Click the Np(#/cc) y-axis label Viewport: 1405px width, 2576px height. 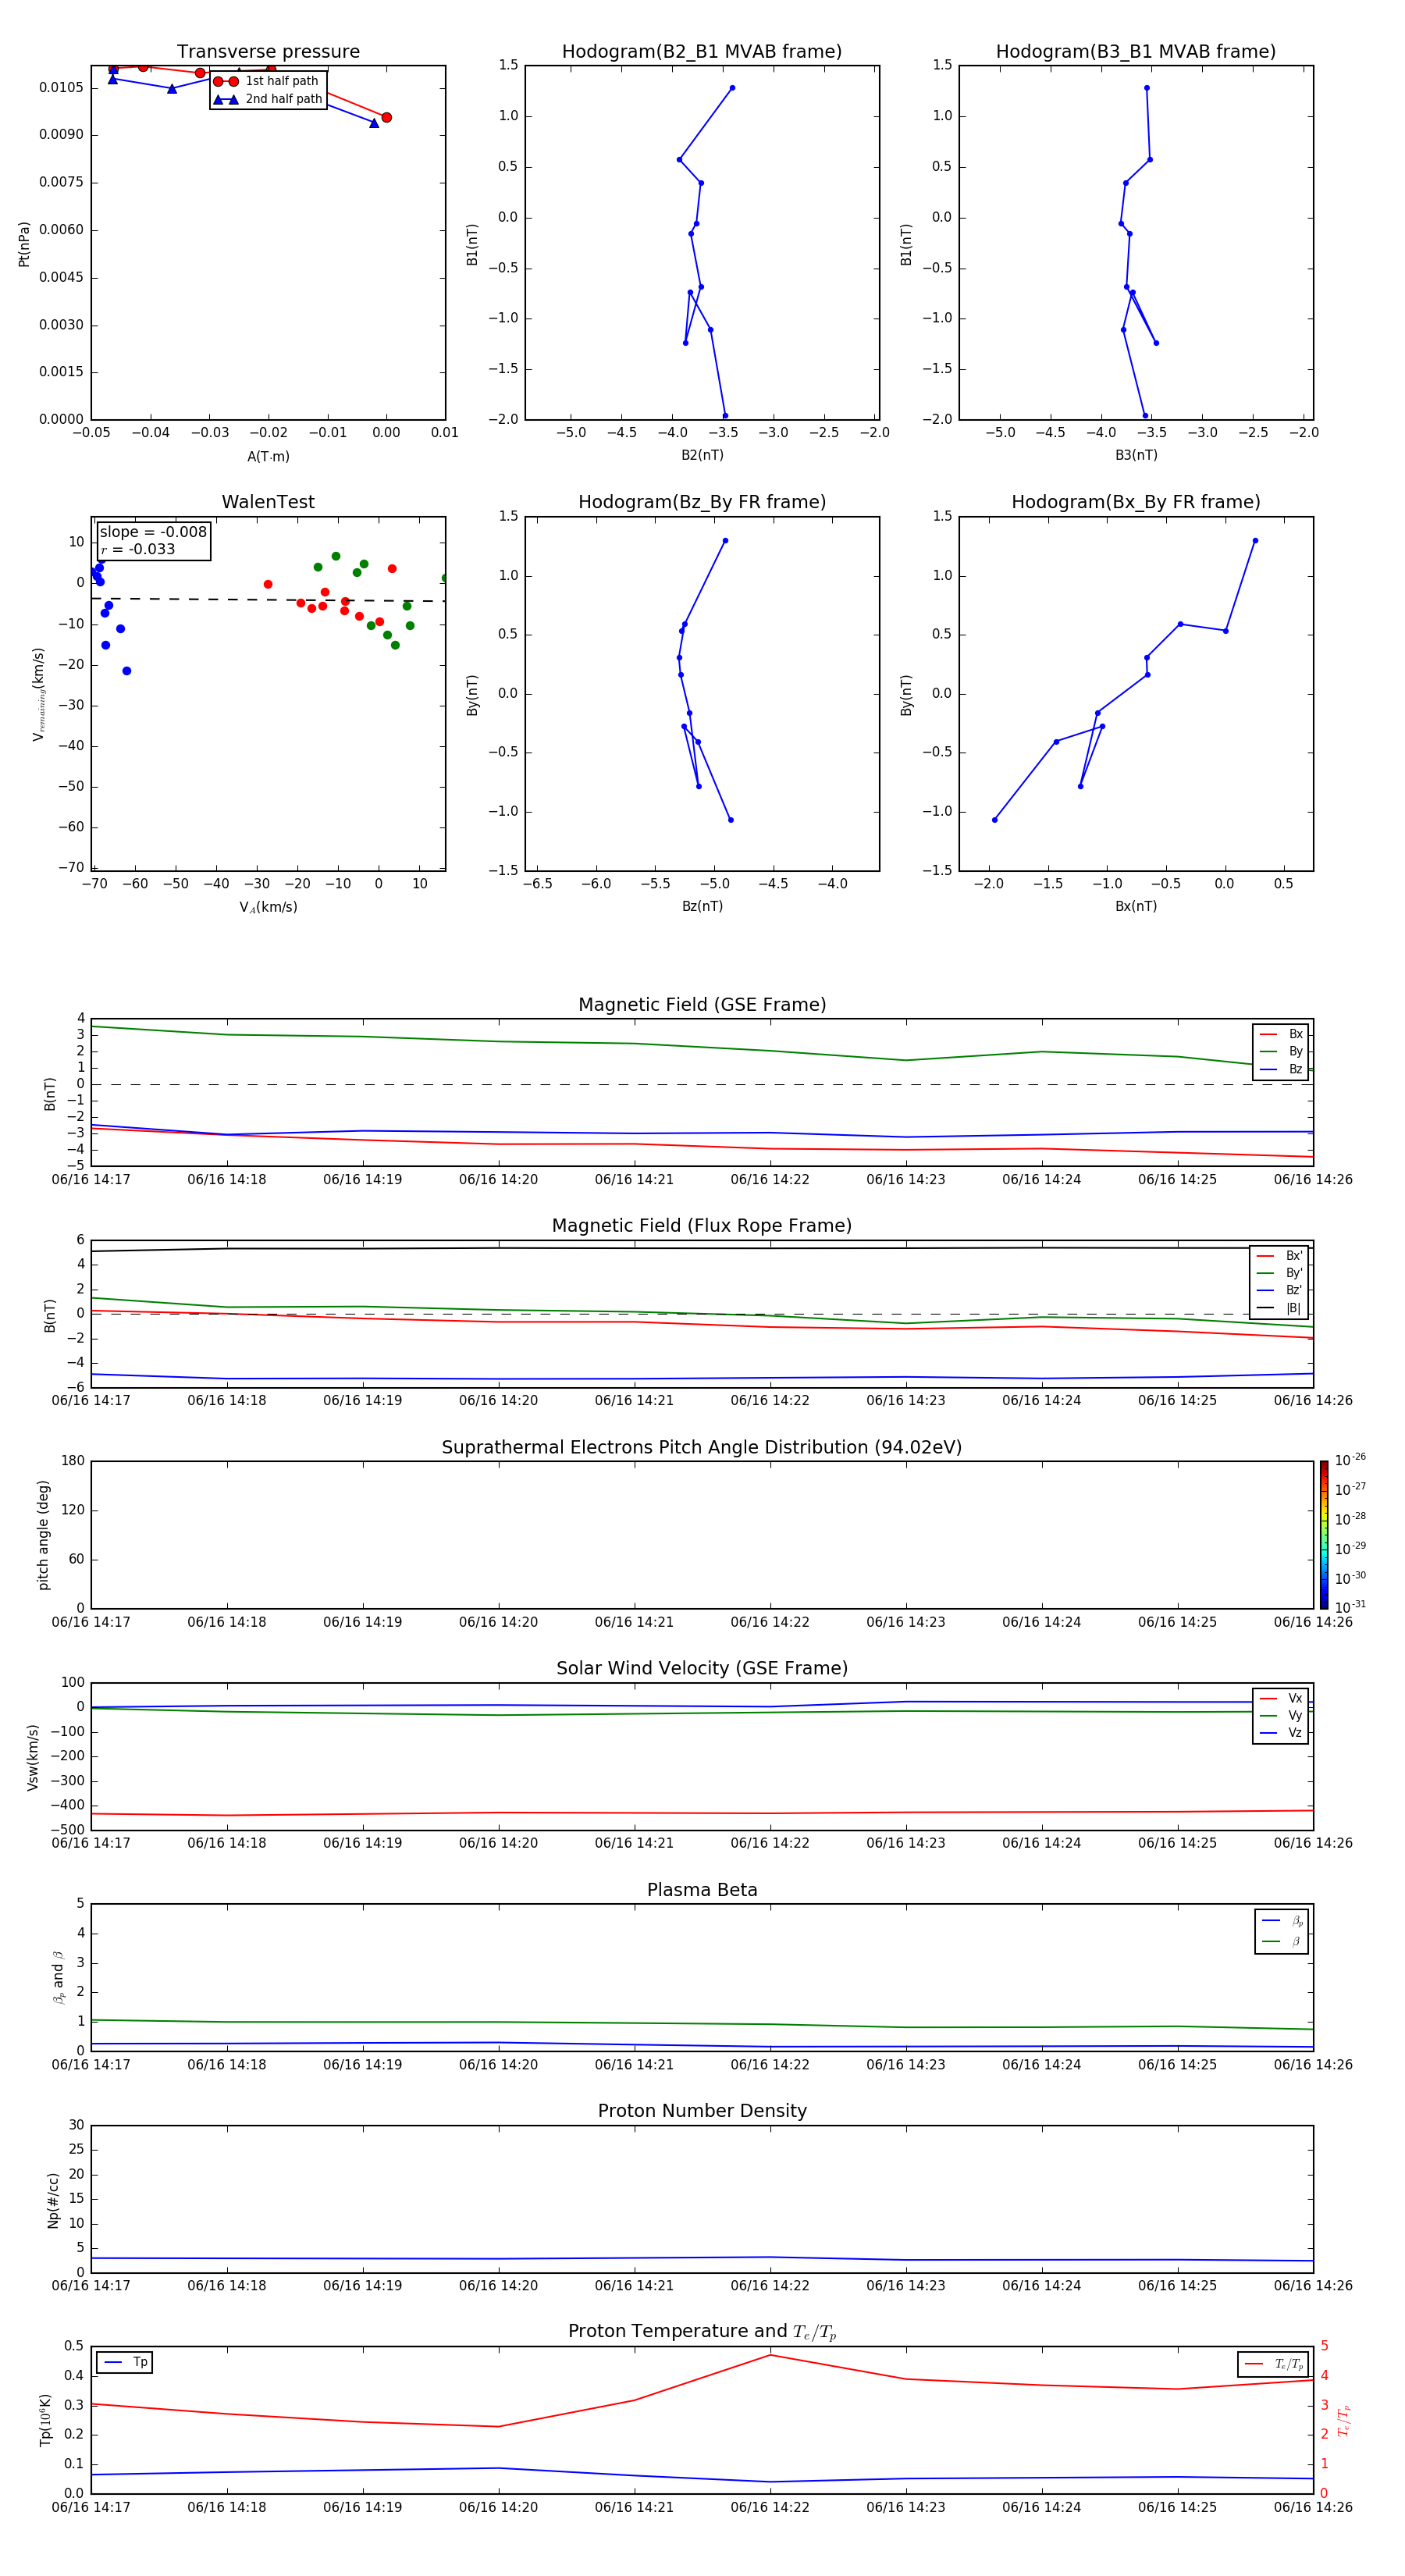tap(53, 2200)
